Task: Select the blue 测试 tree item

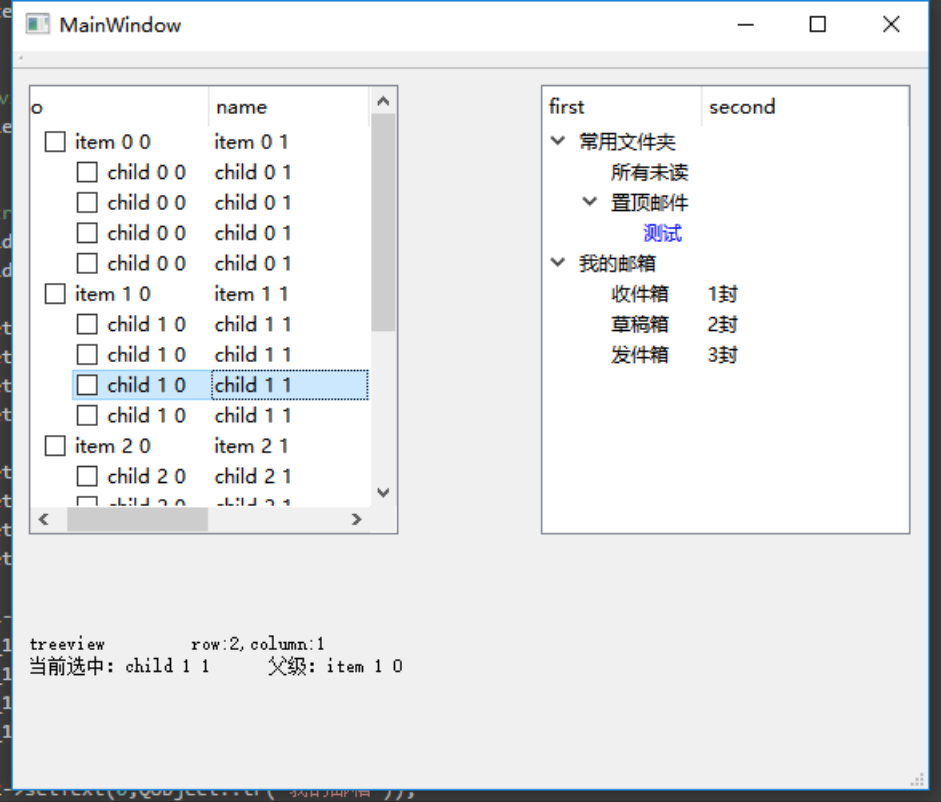Action: coord(662,233)
